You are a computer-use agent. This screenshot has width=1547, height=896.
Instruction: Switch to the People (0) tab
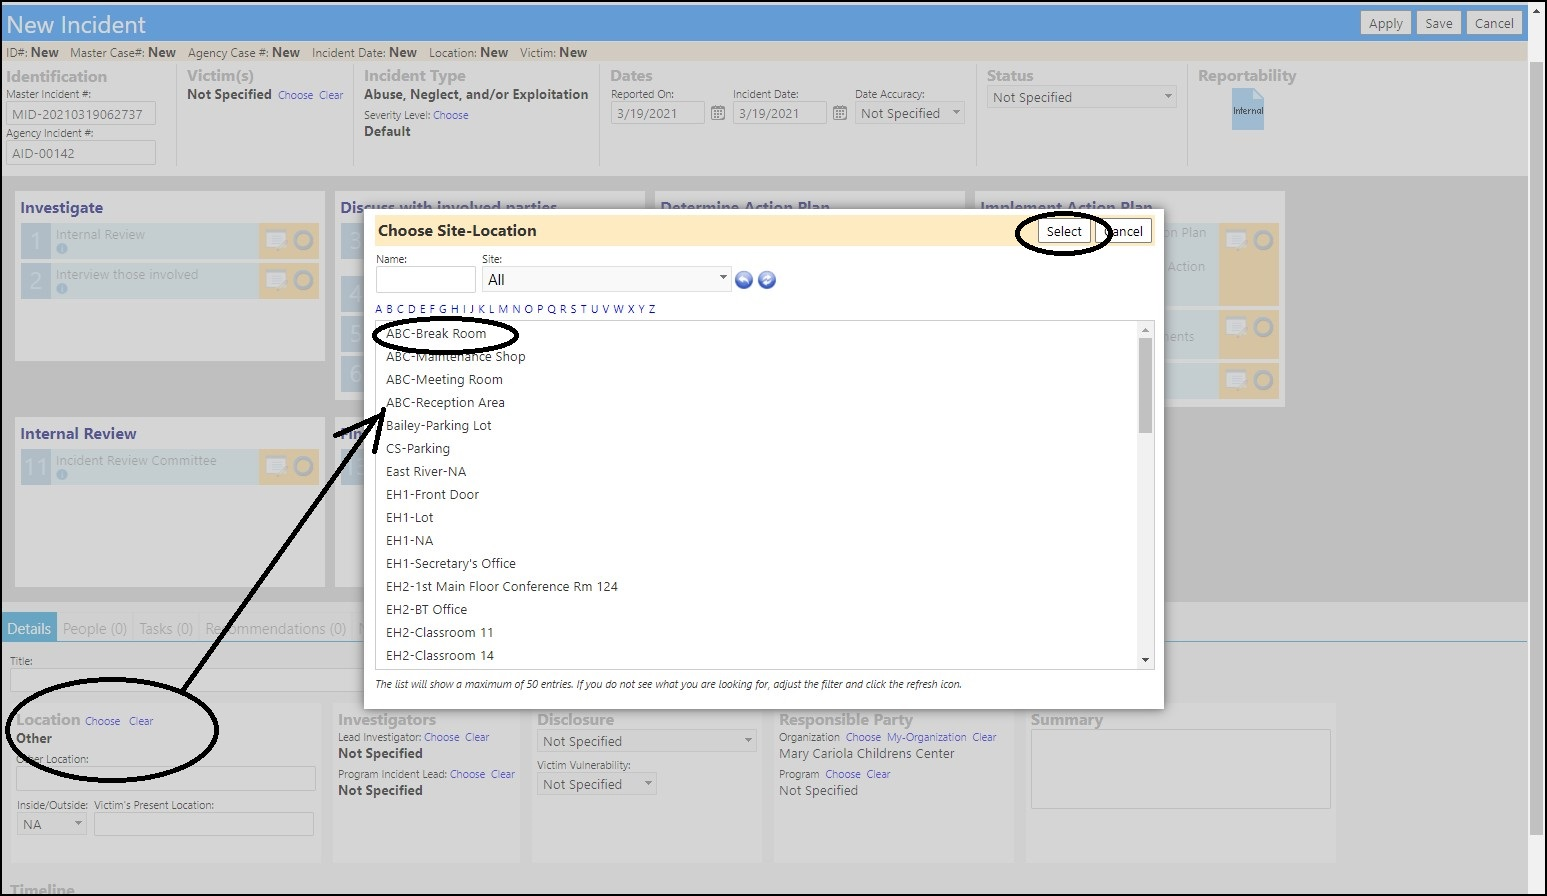(x=95, y=629)
